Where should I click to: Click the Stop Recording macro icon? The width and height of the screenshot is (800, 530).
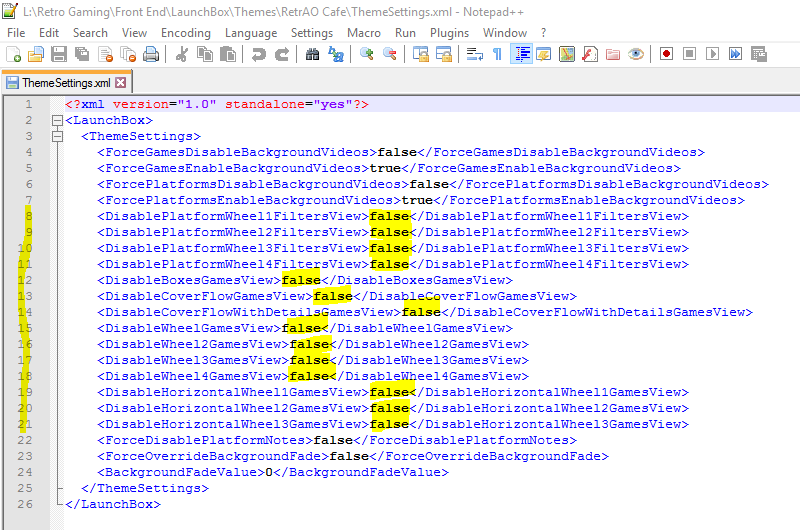pyautogui.click(x=689, y=54)
